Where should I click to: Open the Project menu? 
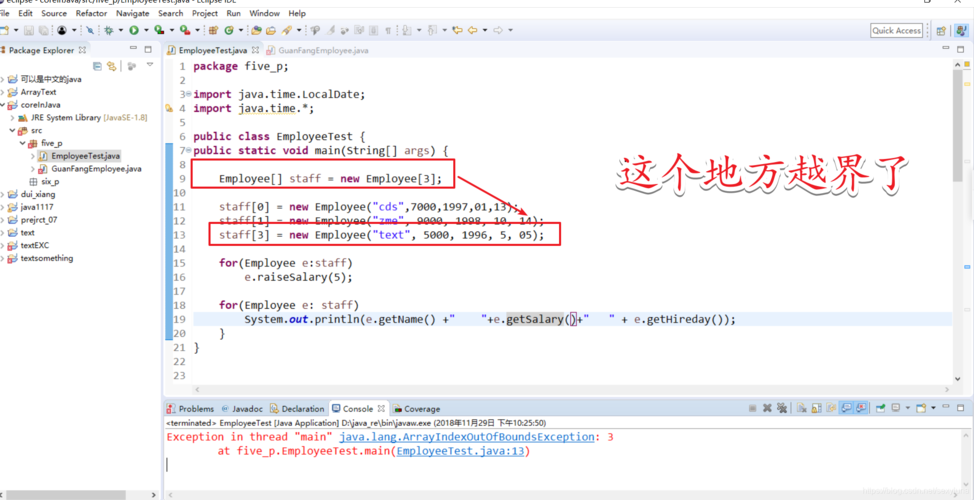tap(204, 13)
